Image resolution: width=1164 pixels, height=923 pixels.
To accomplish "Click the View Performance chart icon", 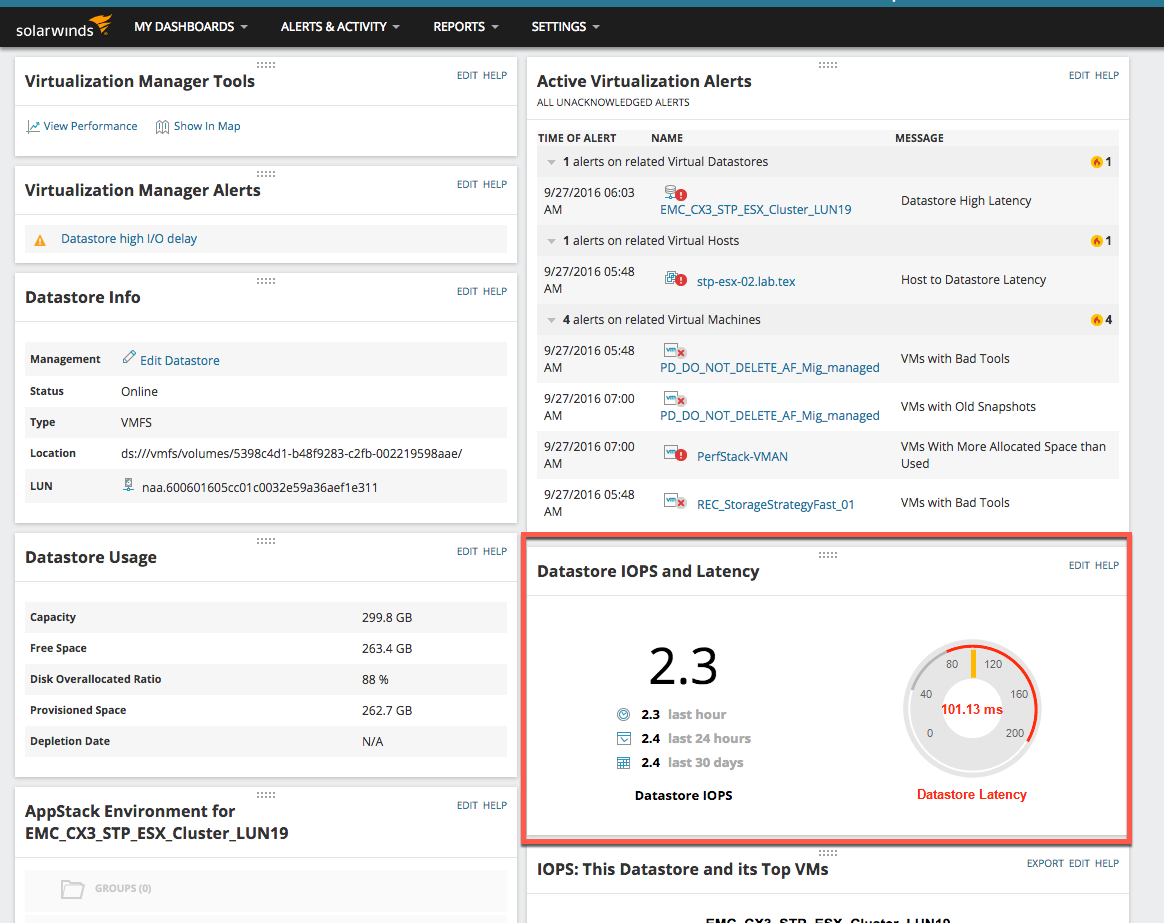I will click(x=33, y=126).
